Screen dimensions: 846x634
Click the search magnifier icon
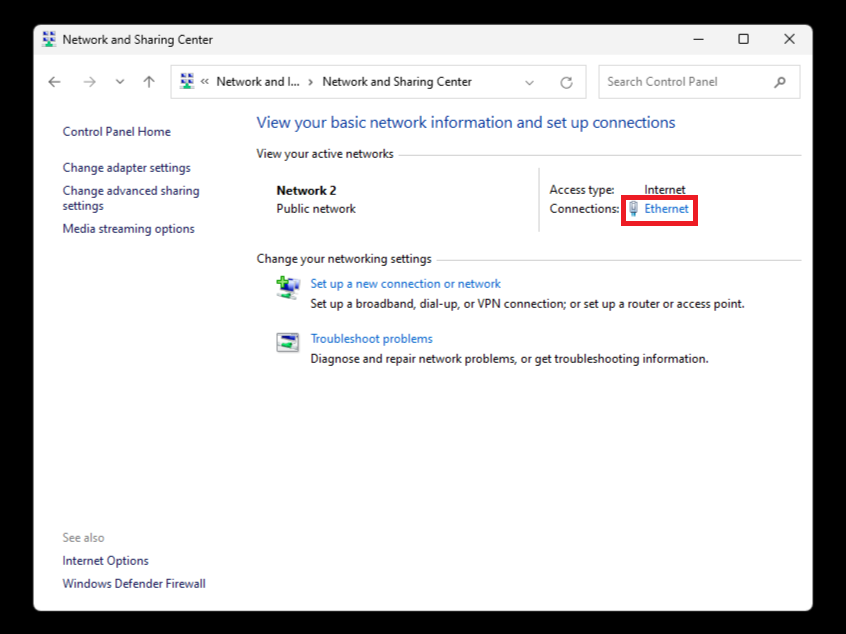click(780, 82)
